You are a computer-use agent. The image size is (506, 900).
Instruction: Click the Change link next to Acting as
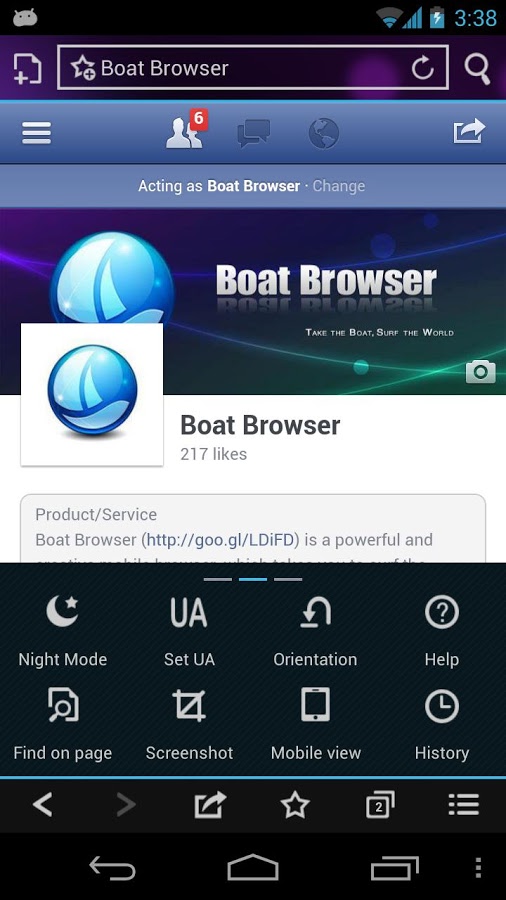pos(338,186)
